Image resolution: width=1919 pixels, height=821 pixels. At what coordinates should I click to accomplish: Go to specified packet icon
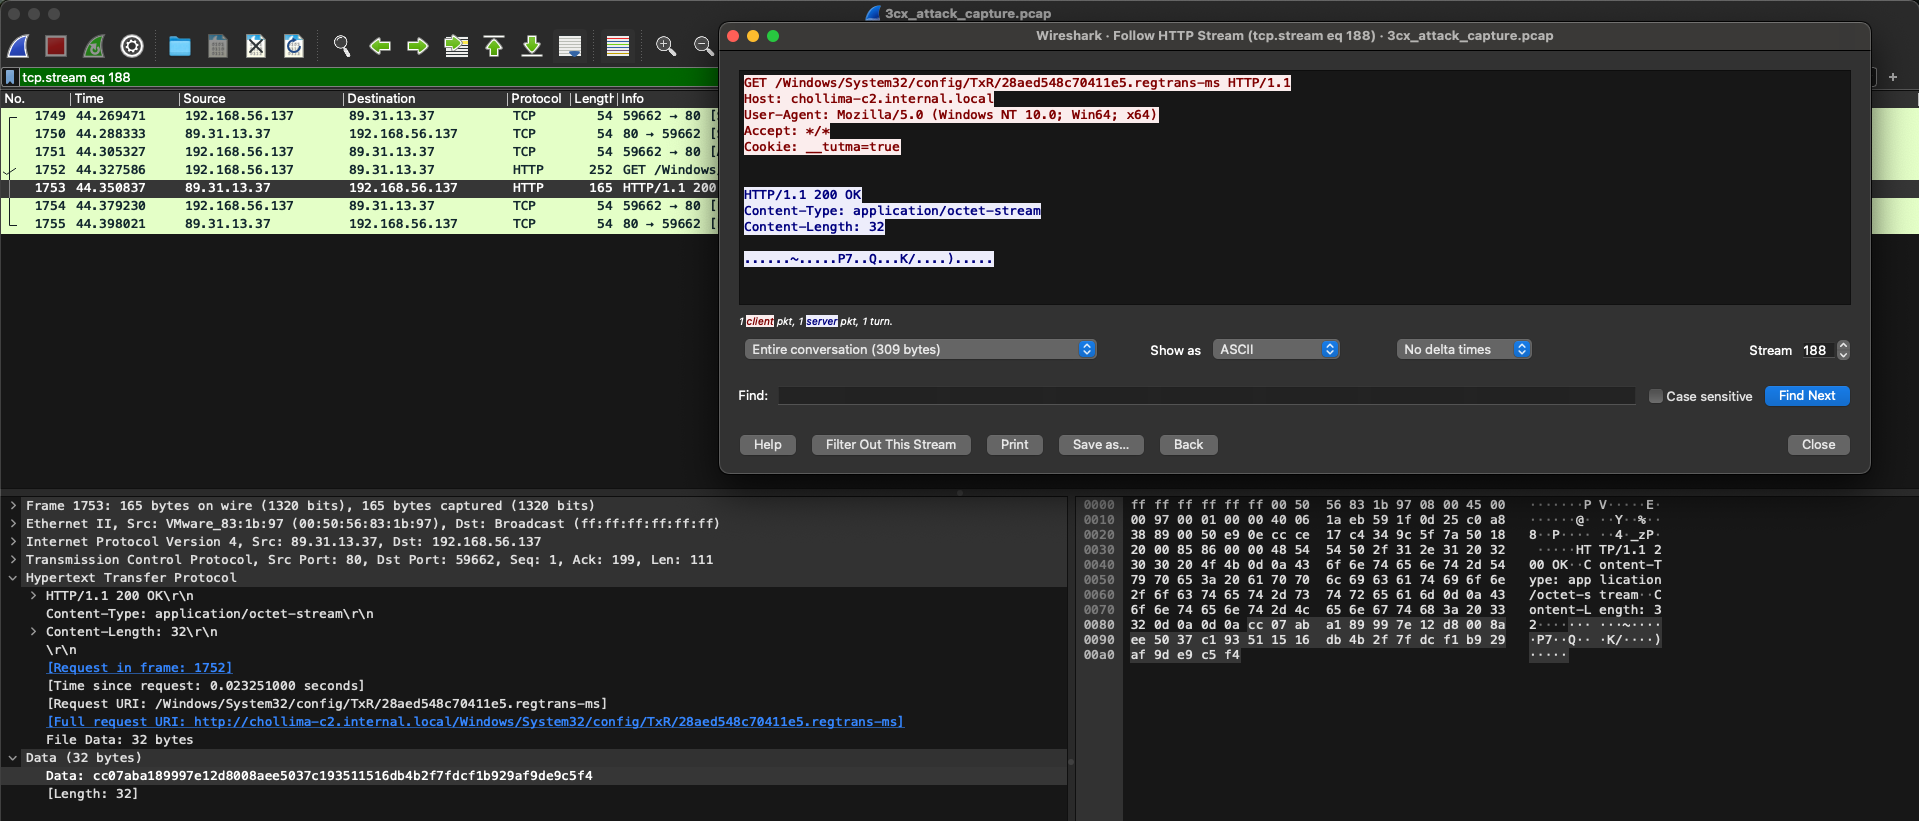[x=456, y=46]
